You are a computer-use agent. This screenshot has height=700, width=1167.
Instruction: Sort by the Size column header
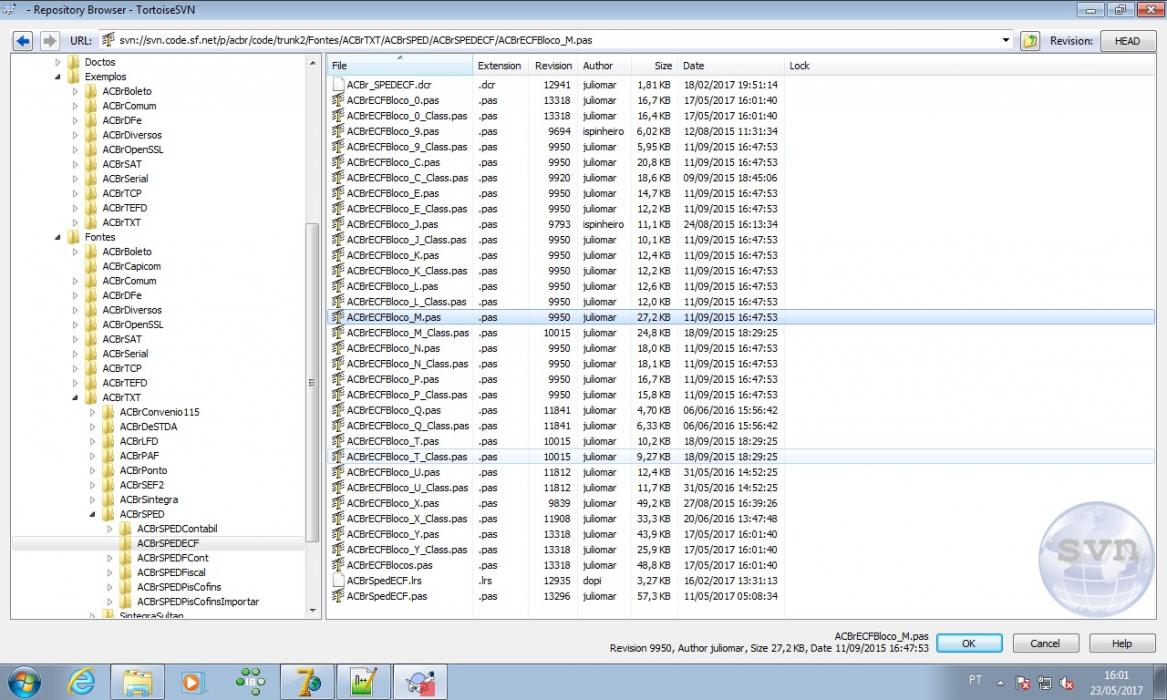coord(654,65)
